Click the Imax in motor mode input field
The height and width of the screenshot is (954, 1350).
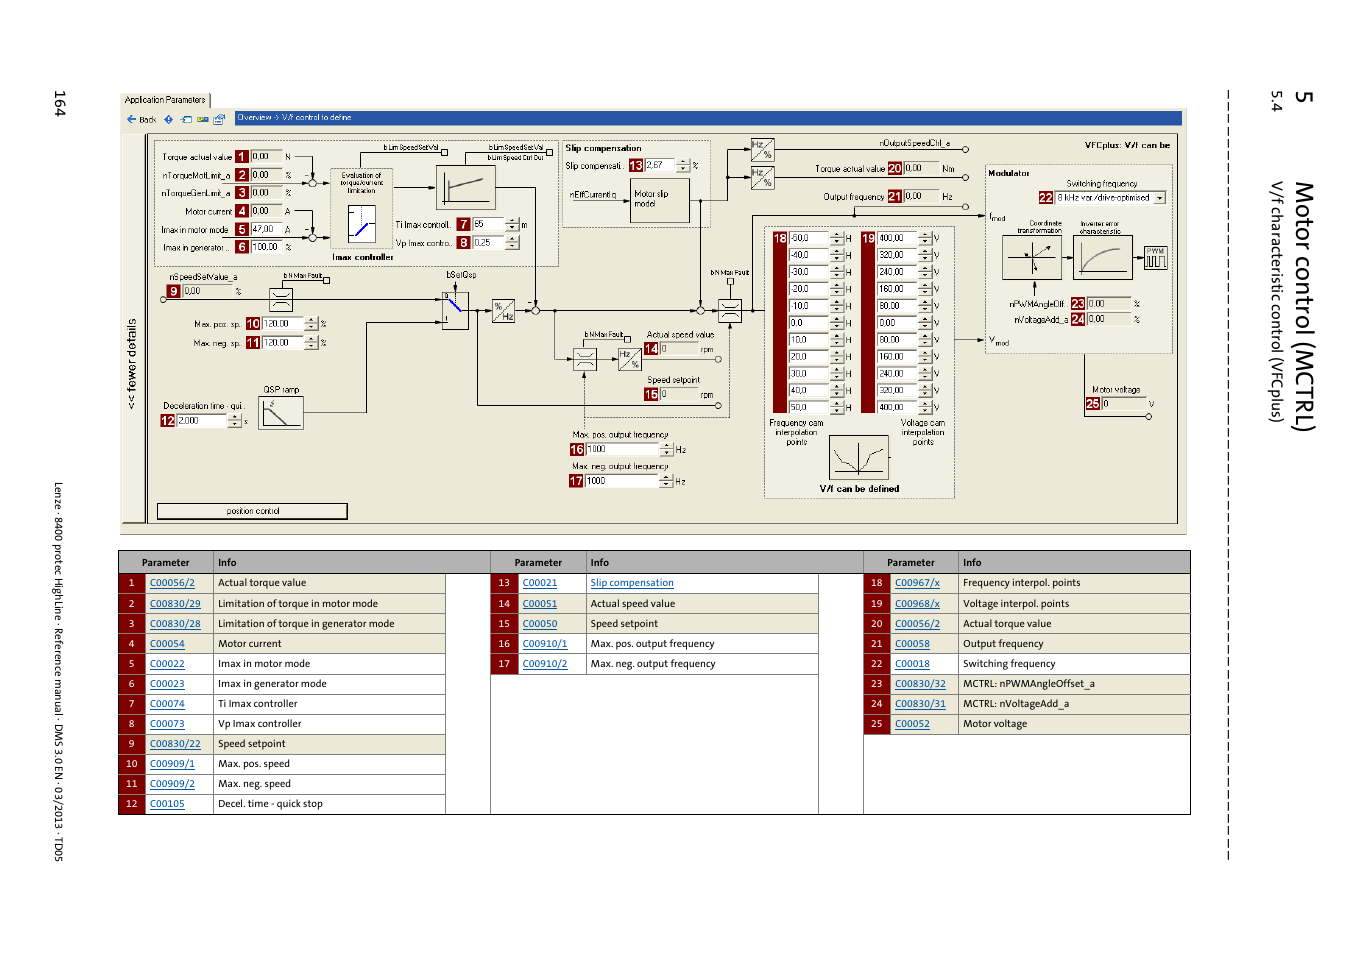pos(267,230)
